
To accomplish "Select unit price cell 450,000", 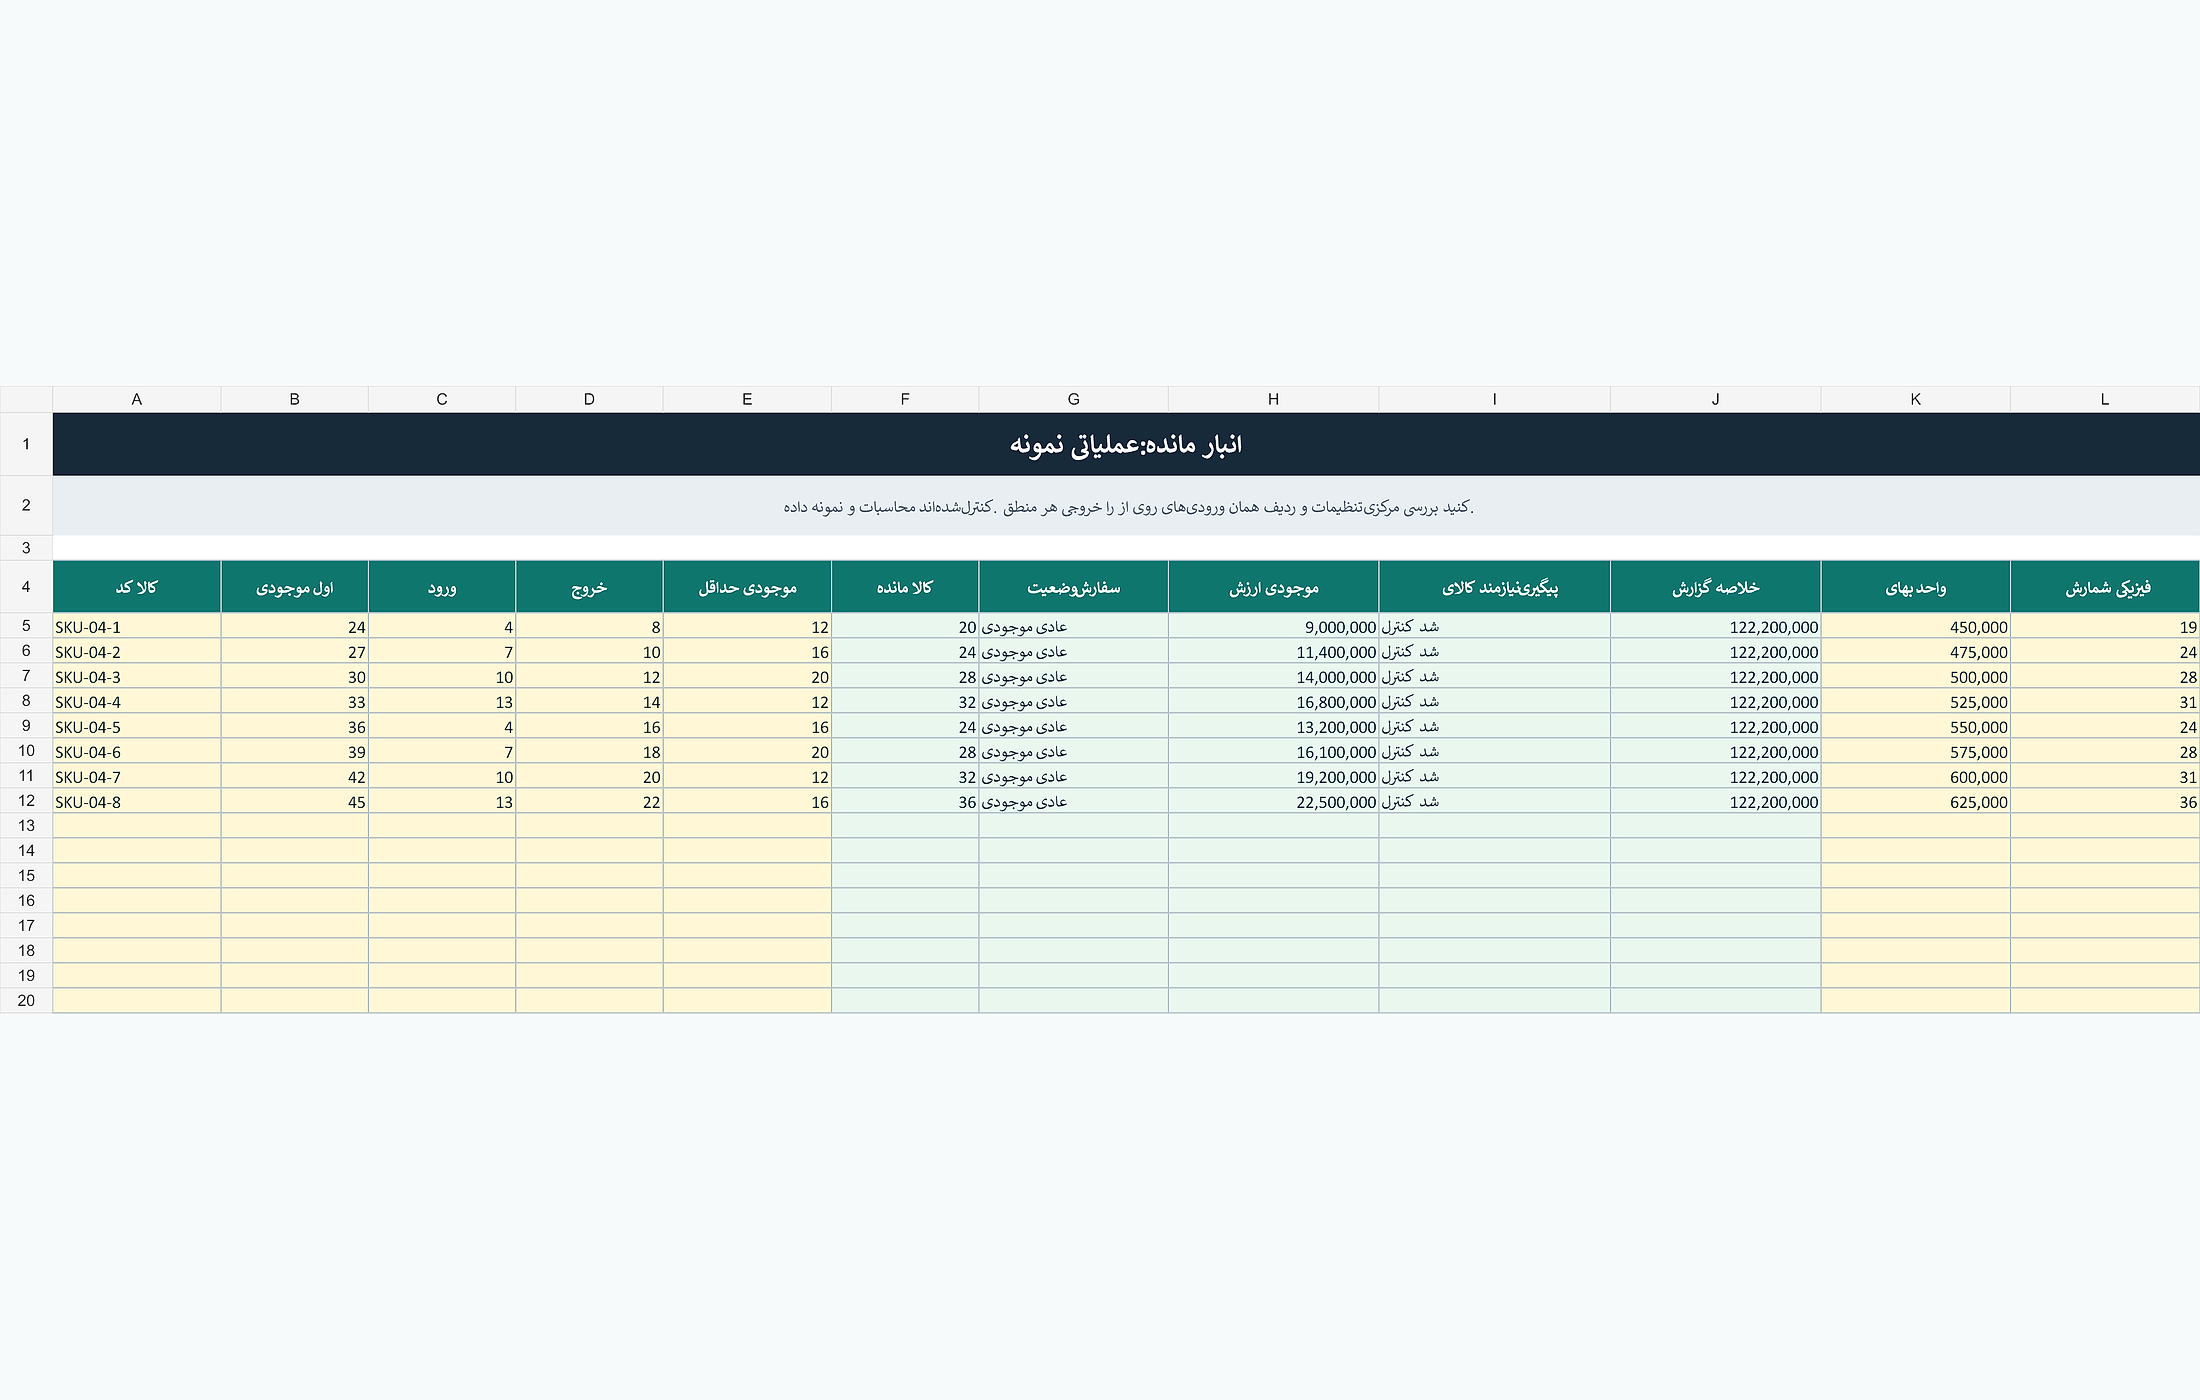I will coord(1915,627).
